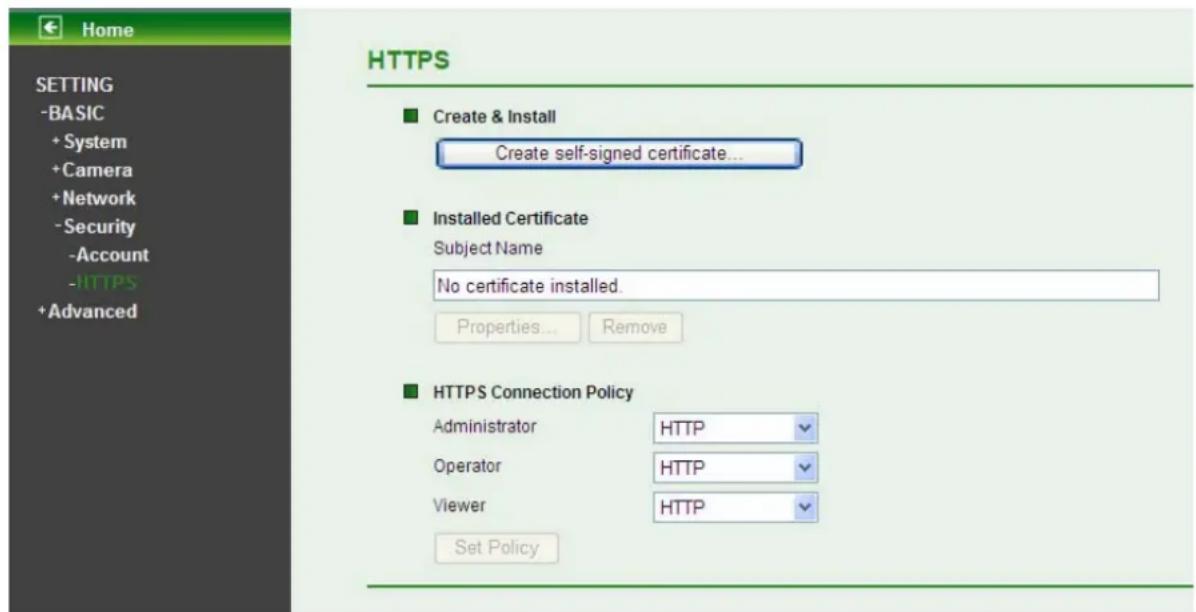This screenshot has width=1196, height=612.
Task: Click the HTTPS Connection Policy heading
Action: [533, 392]
